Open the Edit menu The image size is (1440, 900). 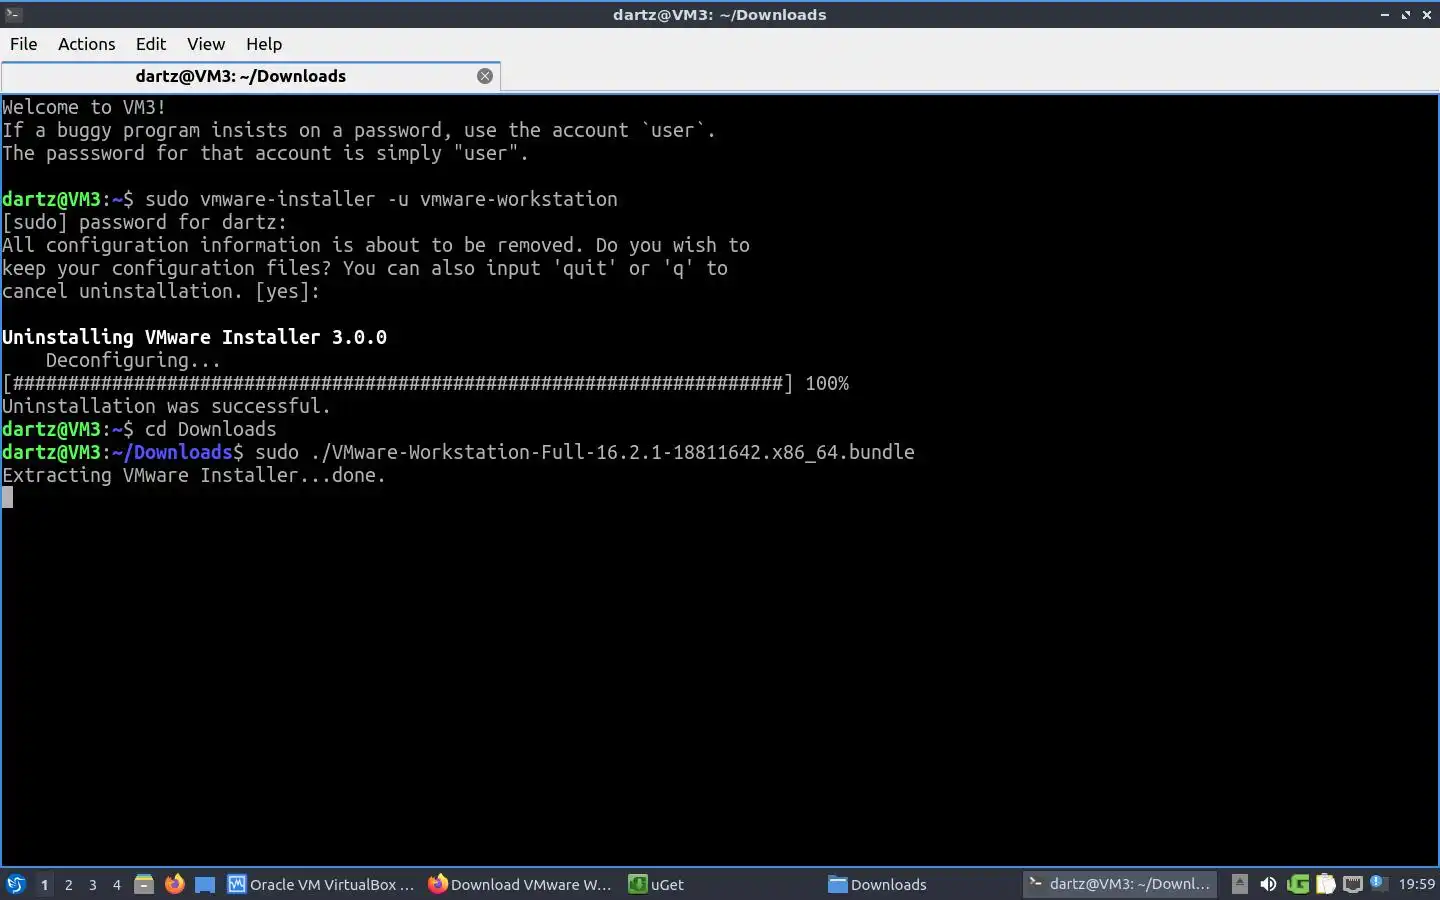point(151,44)
